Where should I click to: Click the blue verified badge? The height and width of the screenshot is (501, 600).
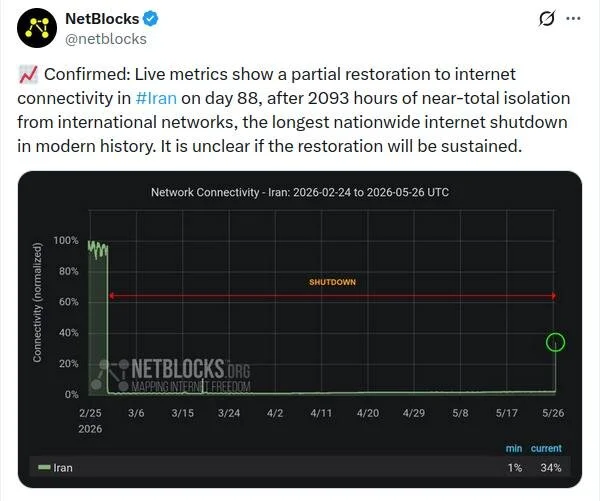[151, 19]
